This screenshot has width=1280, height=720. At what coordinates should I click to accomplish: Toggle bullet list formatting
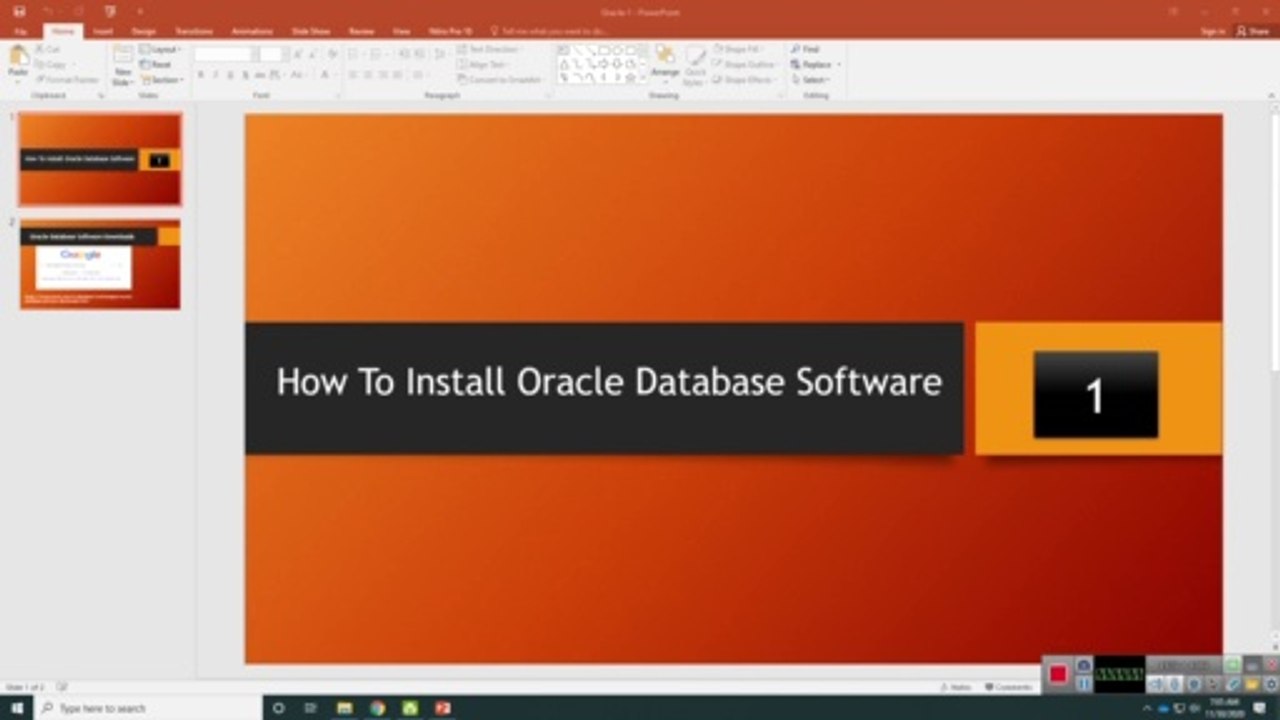click(x=355, y=54)
